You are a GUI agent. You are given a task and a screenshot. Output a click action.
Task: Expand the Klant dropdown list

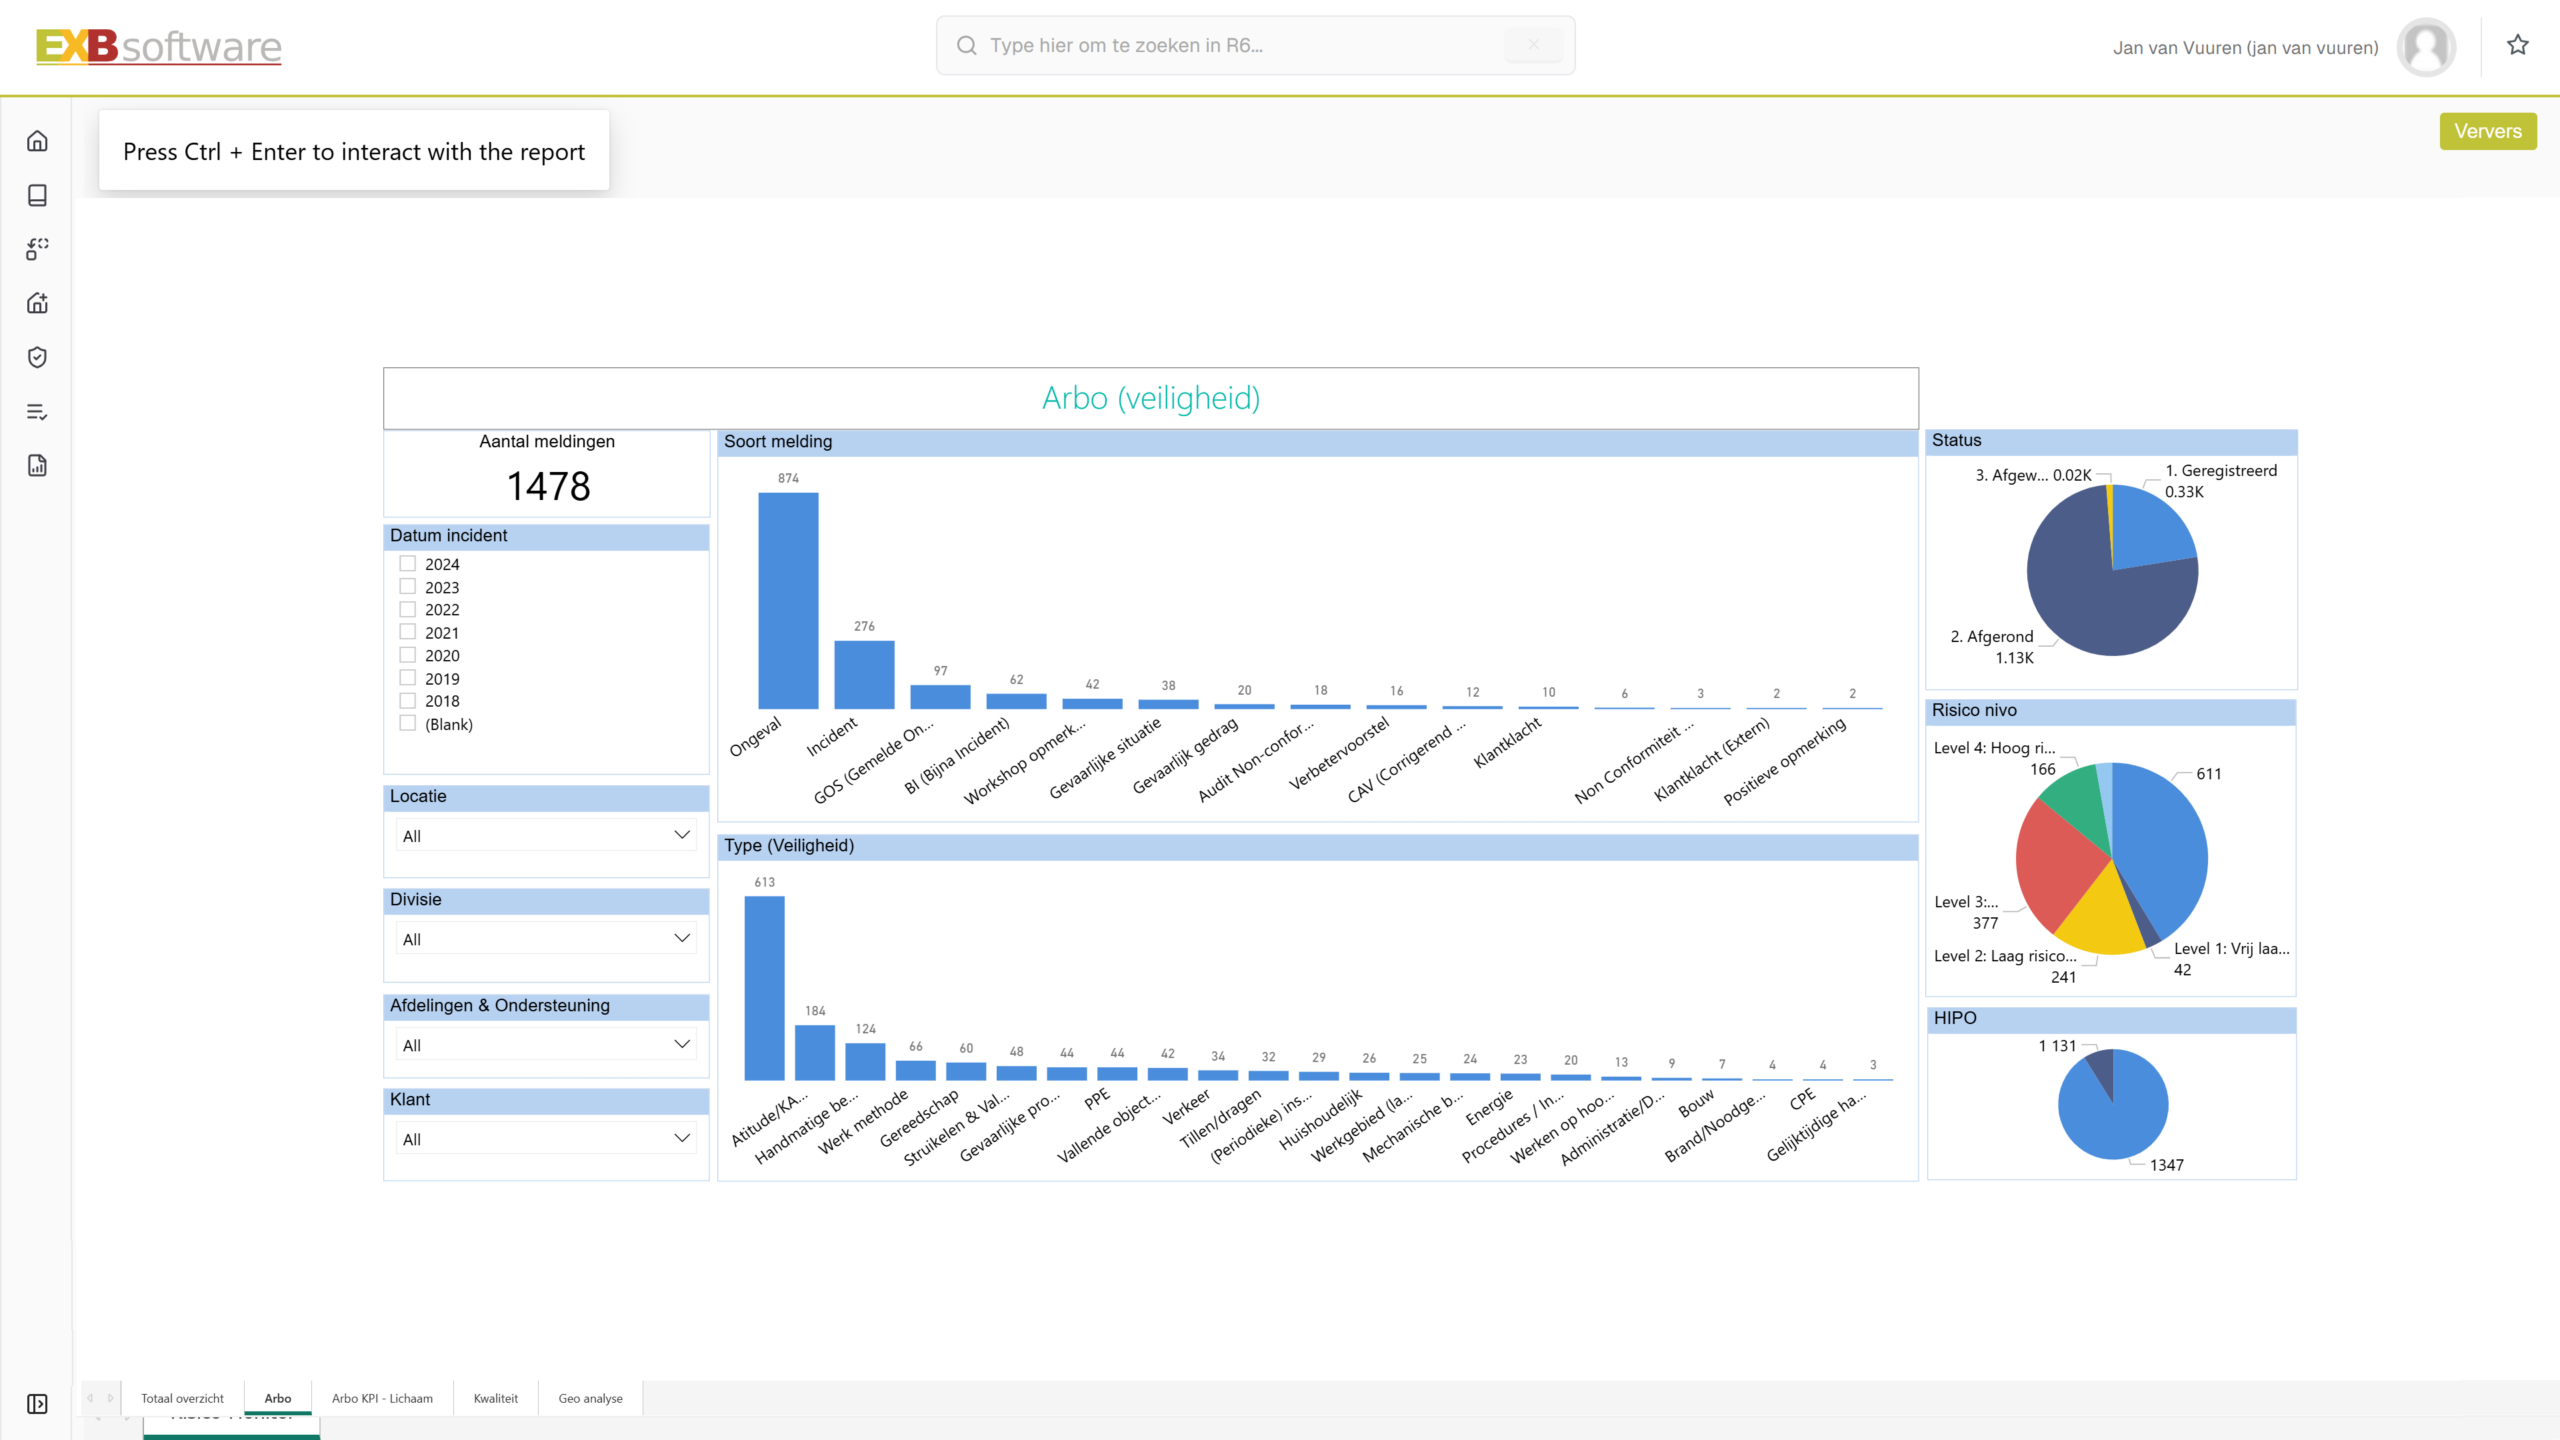tap(546, 1138)
